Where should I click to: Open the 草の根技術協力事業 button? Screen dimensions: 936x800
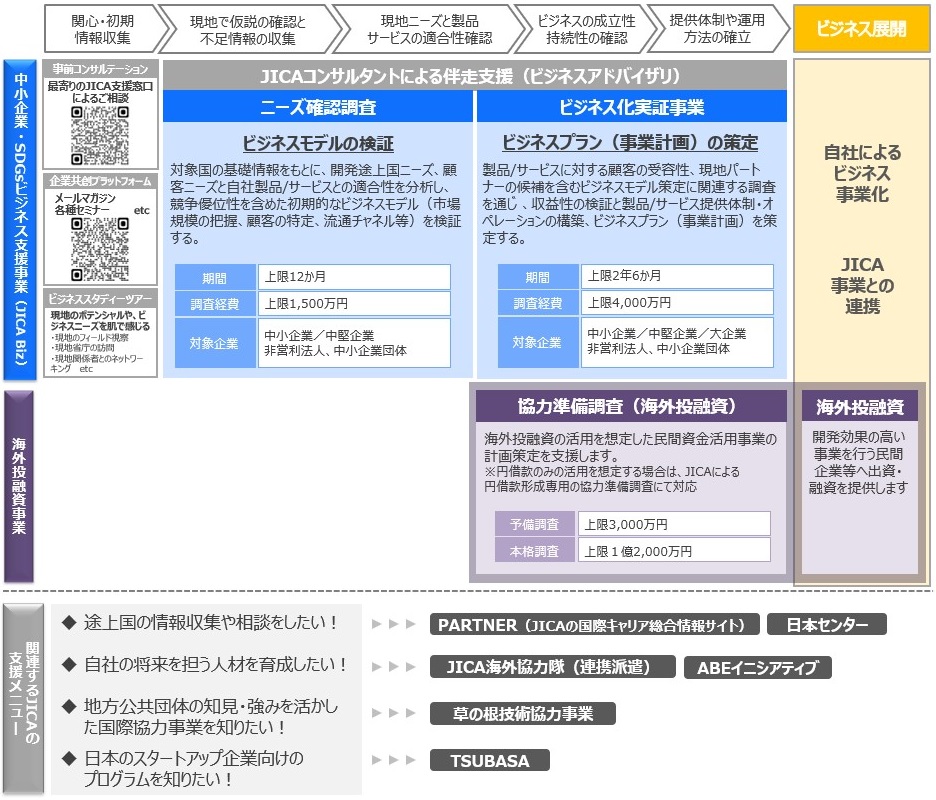pos(523,713)
